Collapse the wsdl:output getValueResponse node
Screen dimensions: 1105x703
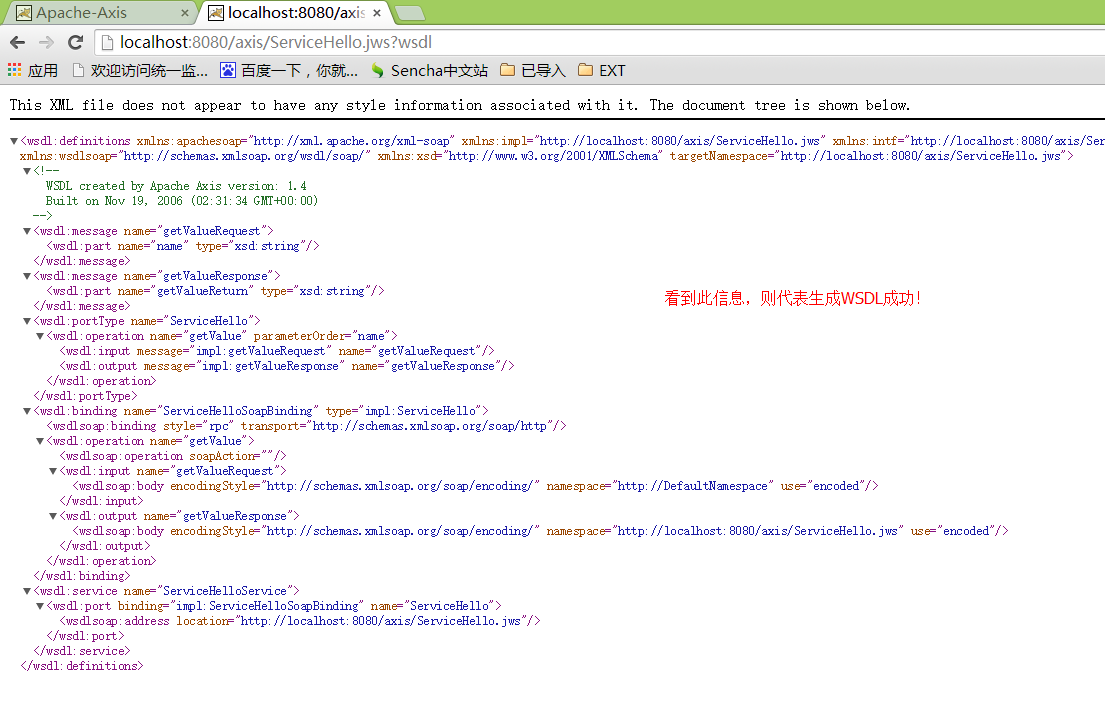tap(53, 516)
